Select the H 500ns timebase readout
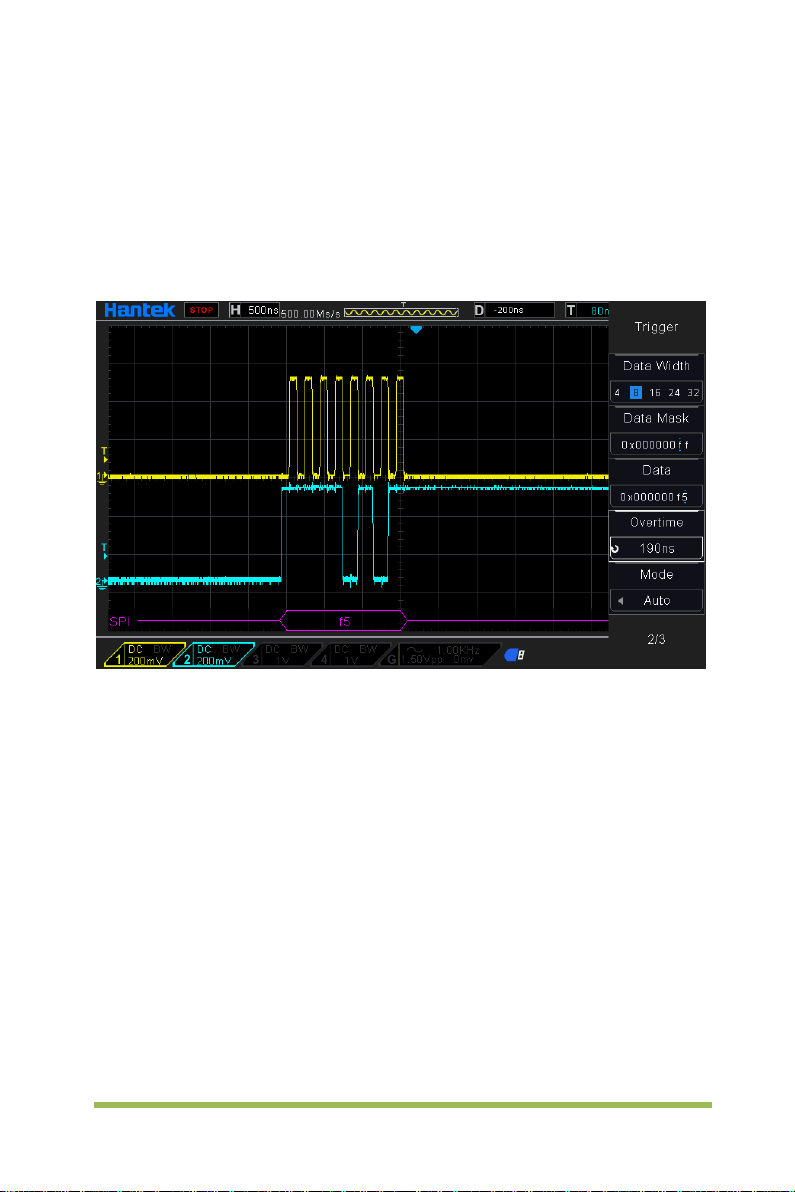This screenshot has width=795, height=1192. pyautogui.click(x=255, y=310)
